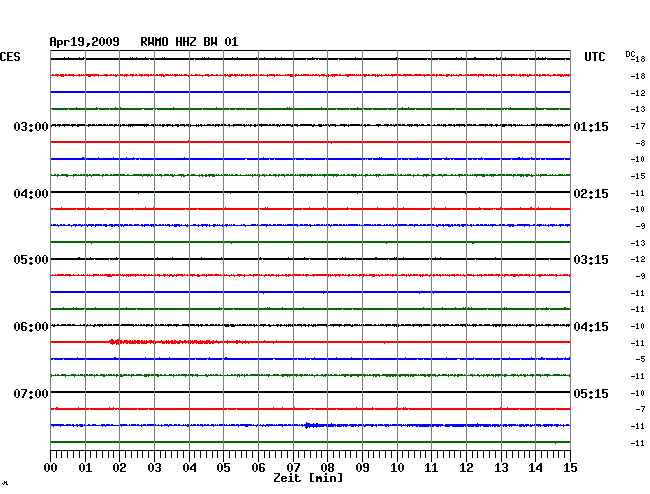This screenshot has width=650, height=494.
Task: Select the 04:15 UTC time label
Action: point(591,327)
